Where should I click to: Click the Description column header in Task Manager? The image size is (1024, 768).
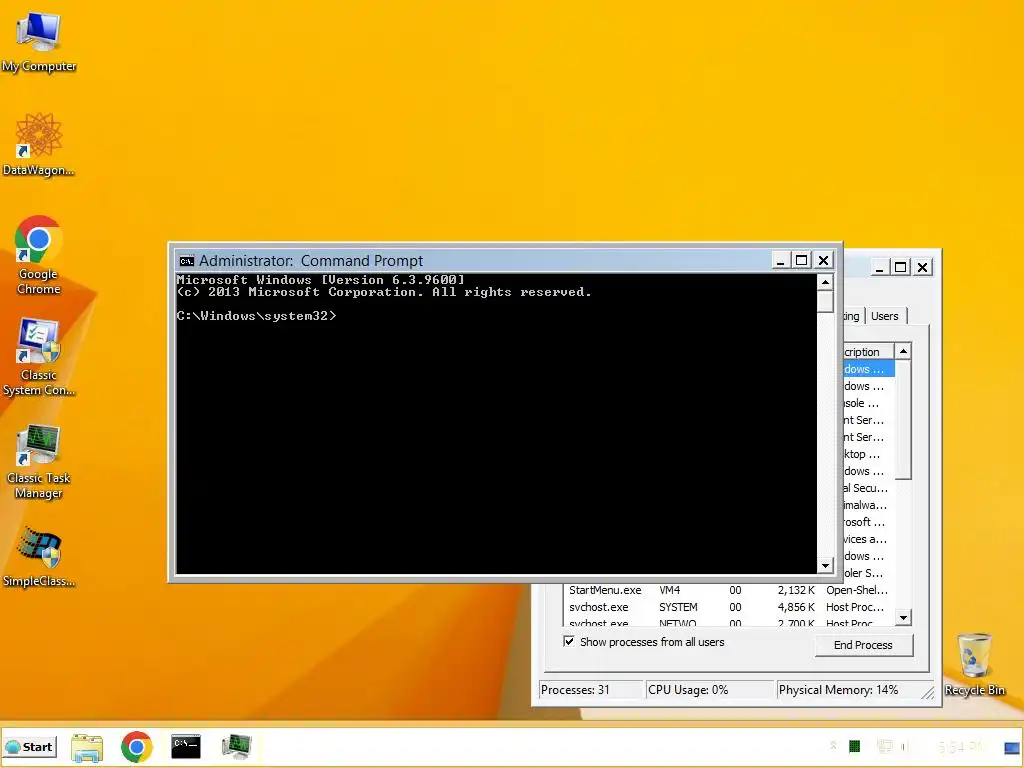868,351
